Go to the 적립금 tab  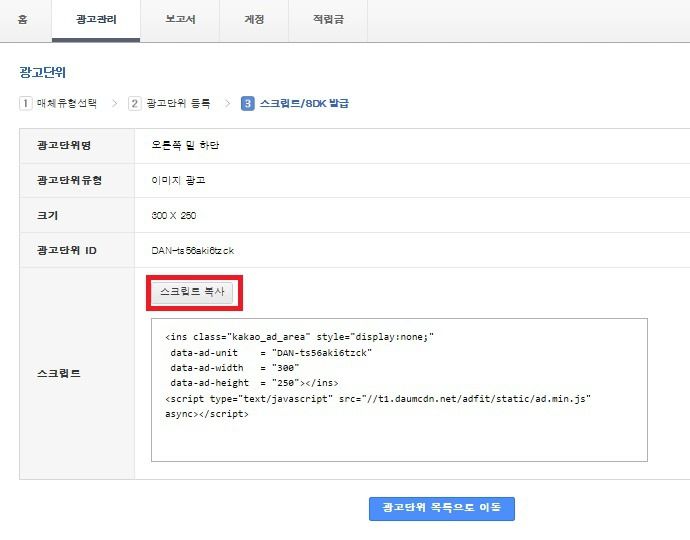328,19
